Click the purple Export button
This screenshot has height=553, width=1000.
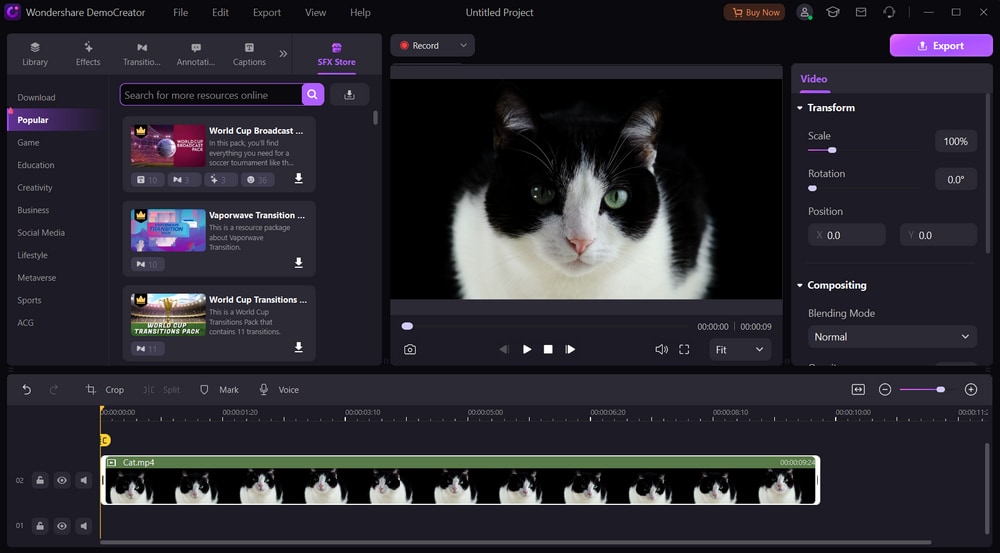click(x=940, y=46)
